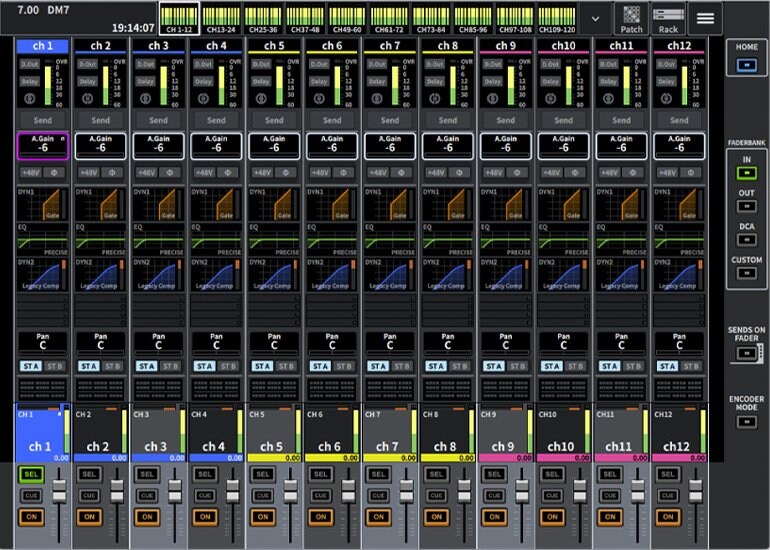Open ch 2 EQ curve display

click(101, 240)
